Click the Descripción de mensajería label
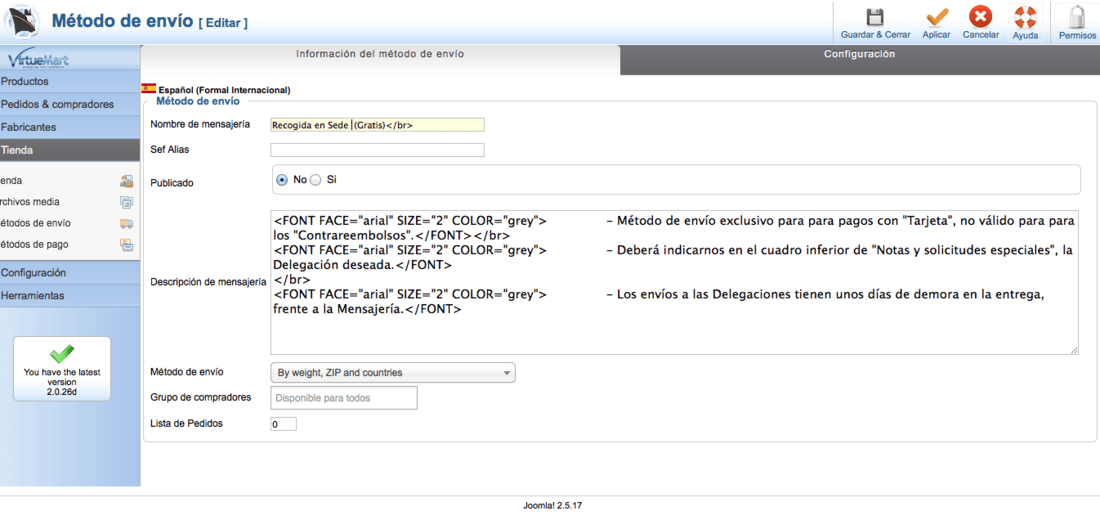The height and width of the screenshot is (520, 1100). pyautogui.click(x=208, y=282)
